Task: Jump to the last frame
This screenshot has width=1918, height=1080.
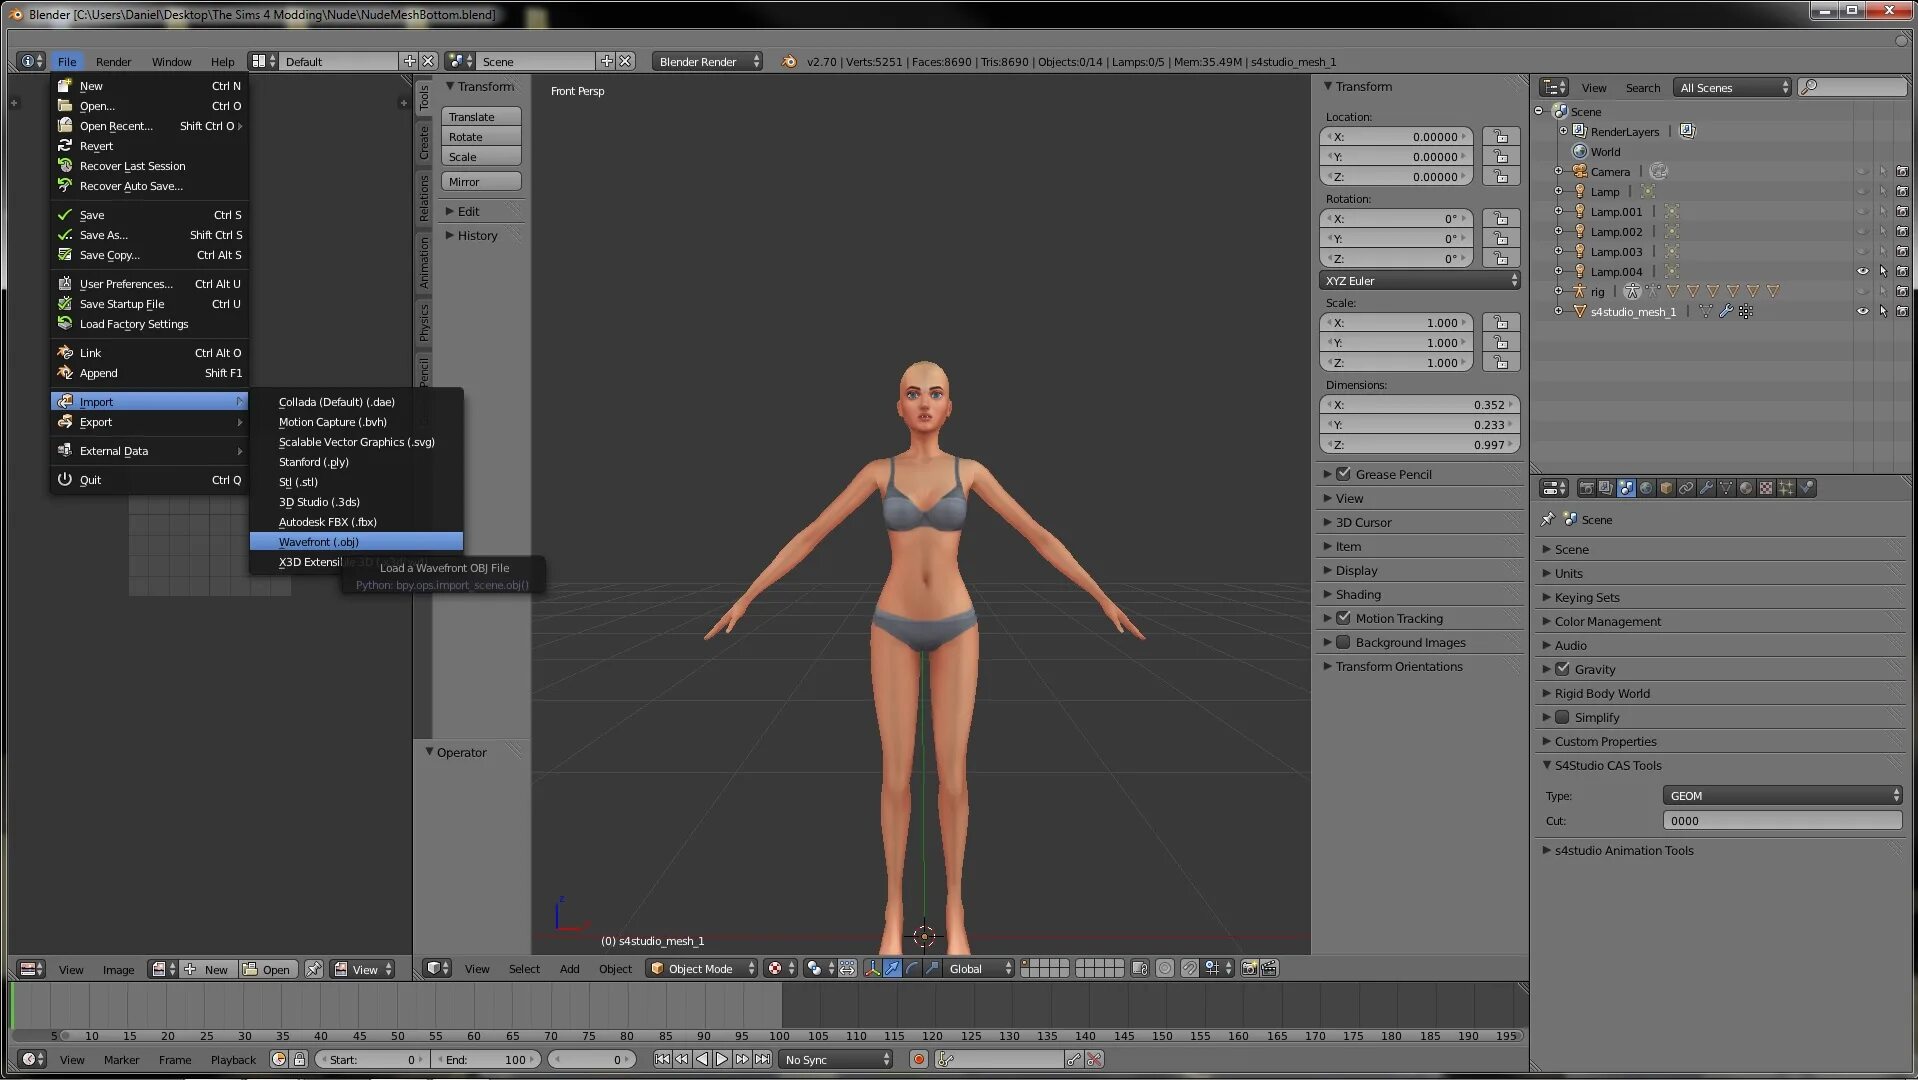Action: coord(763,1059)
